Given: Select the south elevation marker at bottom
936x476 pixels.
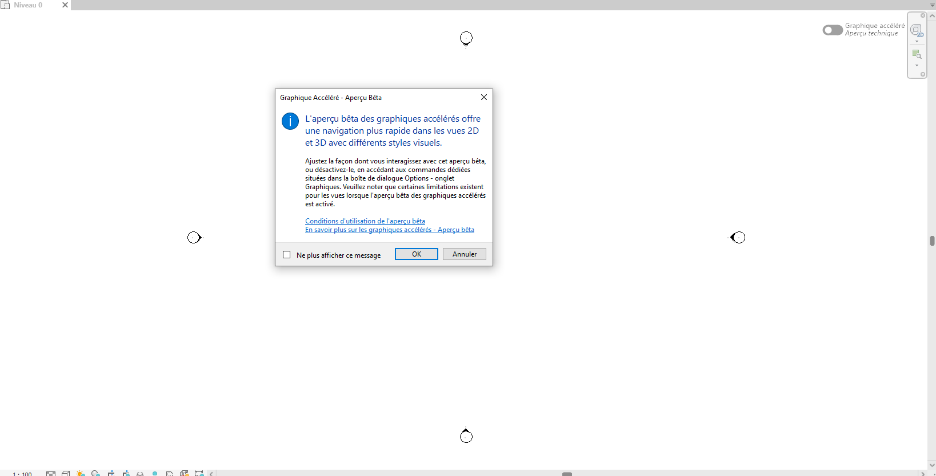Looking at the screenshot, I should (x=466, y=437).
